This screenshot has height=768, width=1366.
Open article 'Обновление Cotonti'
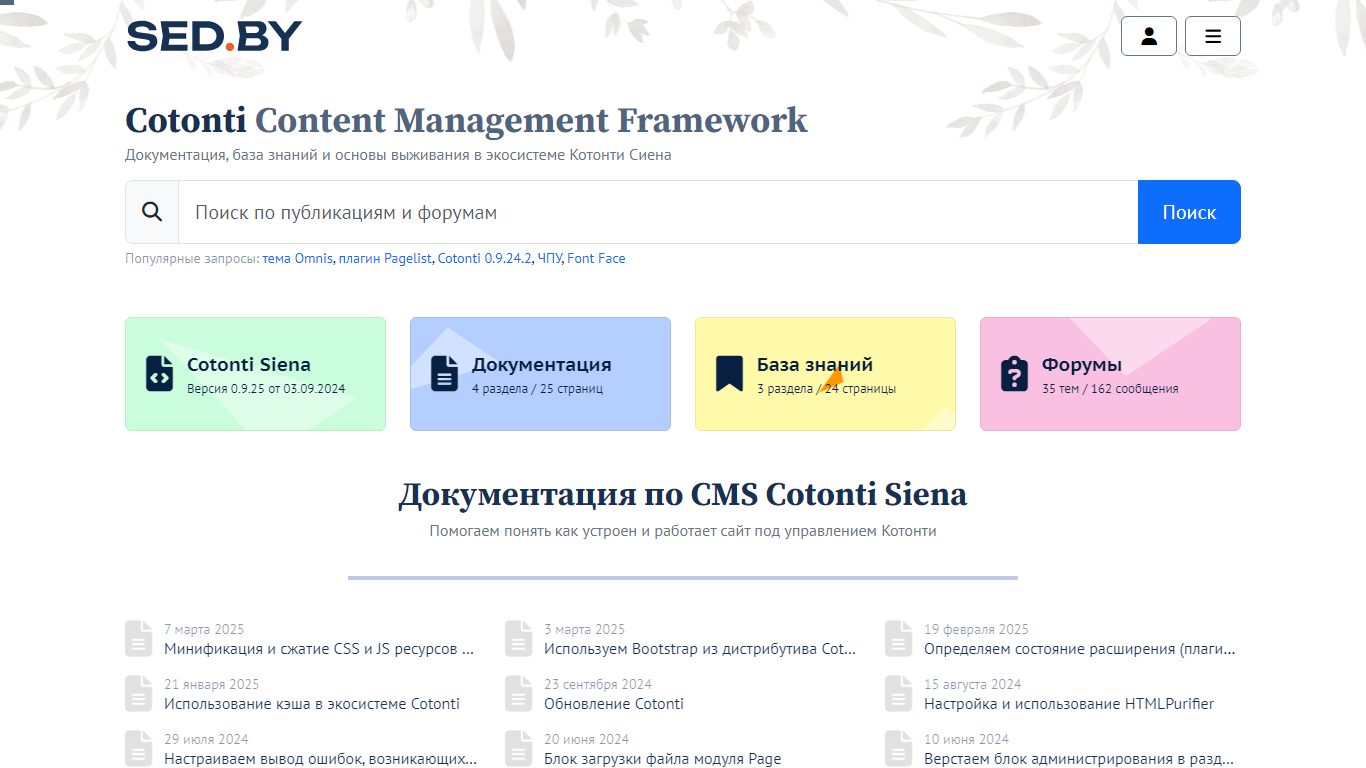click(614, 704)
